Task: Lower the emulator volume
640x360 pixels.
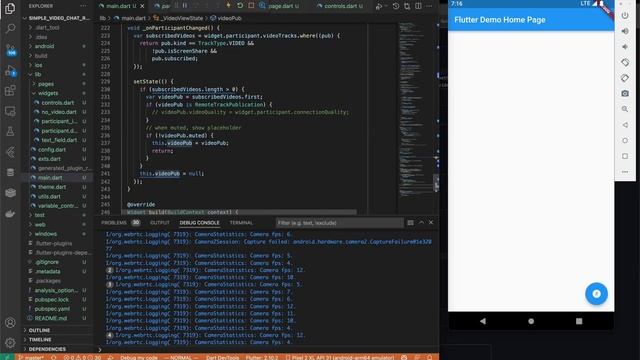Action: point(625,47)
